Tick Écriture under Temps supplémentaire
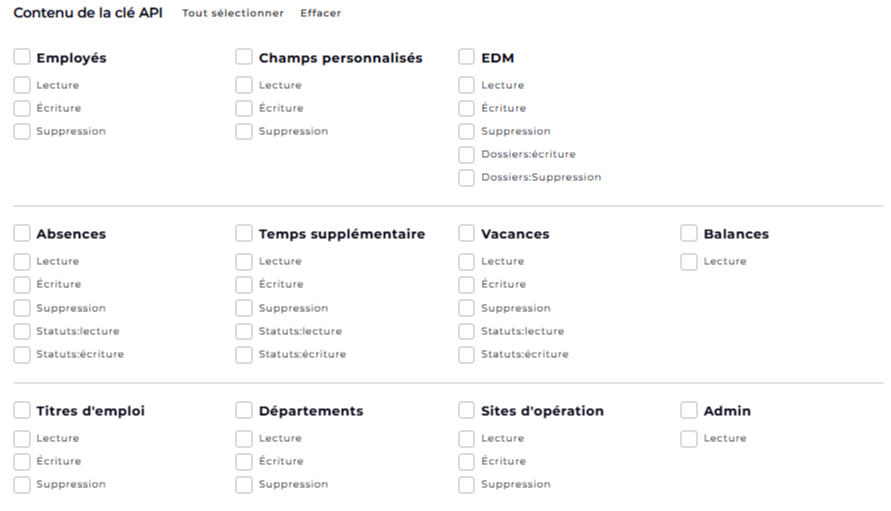891x511 pixels. tap(244, 284)
